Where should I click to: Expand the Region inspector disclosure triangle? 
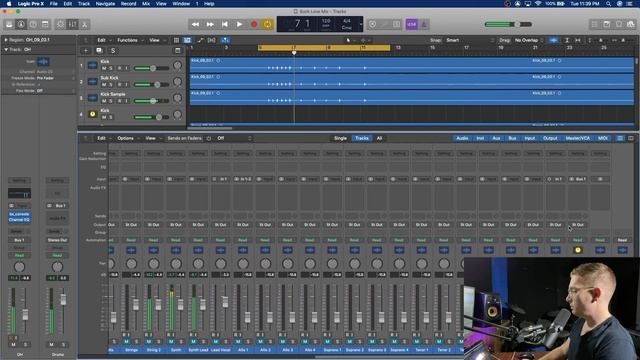6,40
